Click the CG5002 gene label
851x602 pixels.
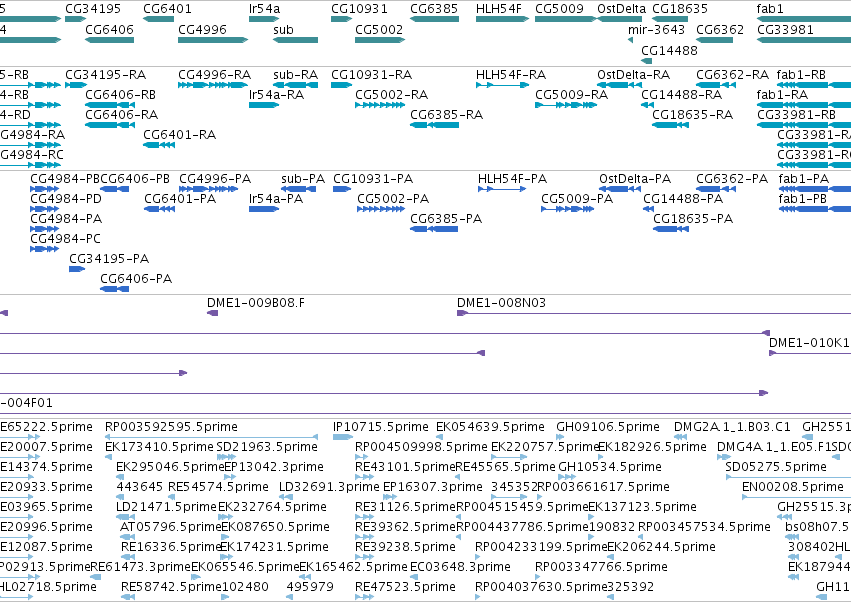(379, 29)
